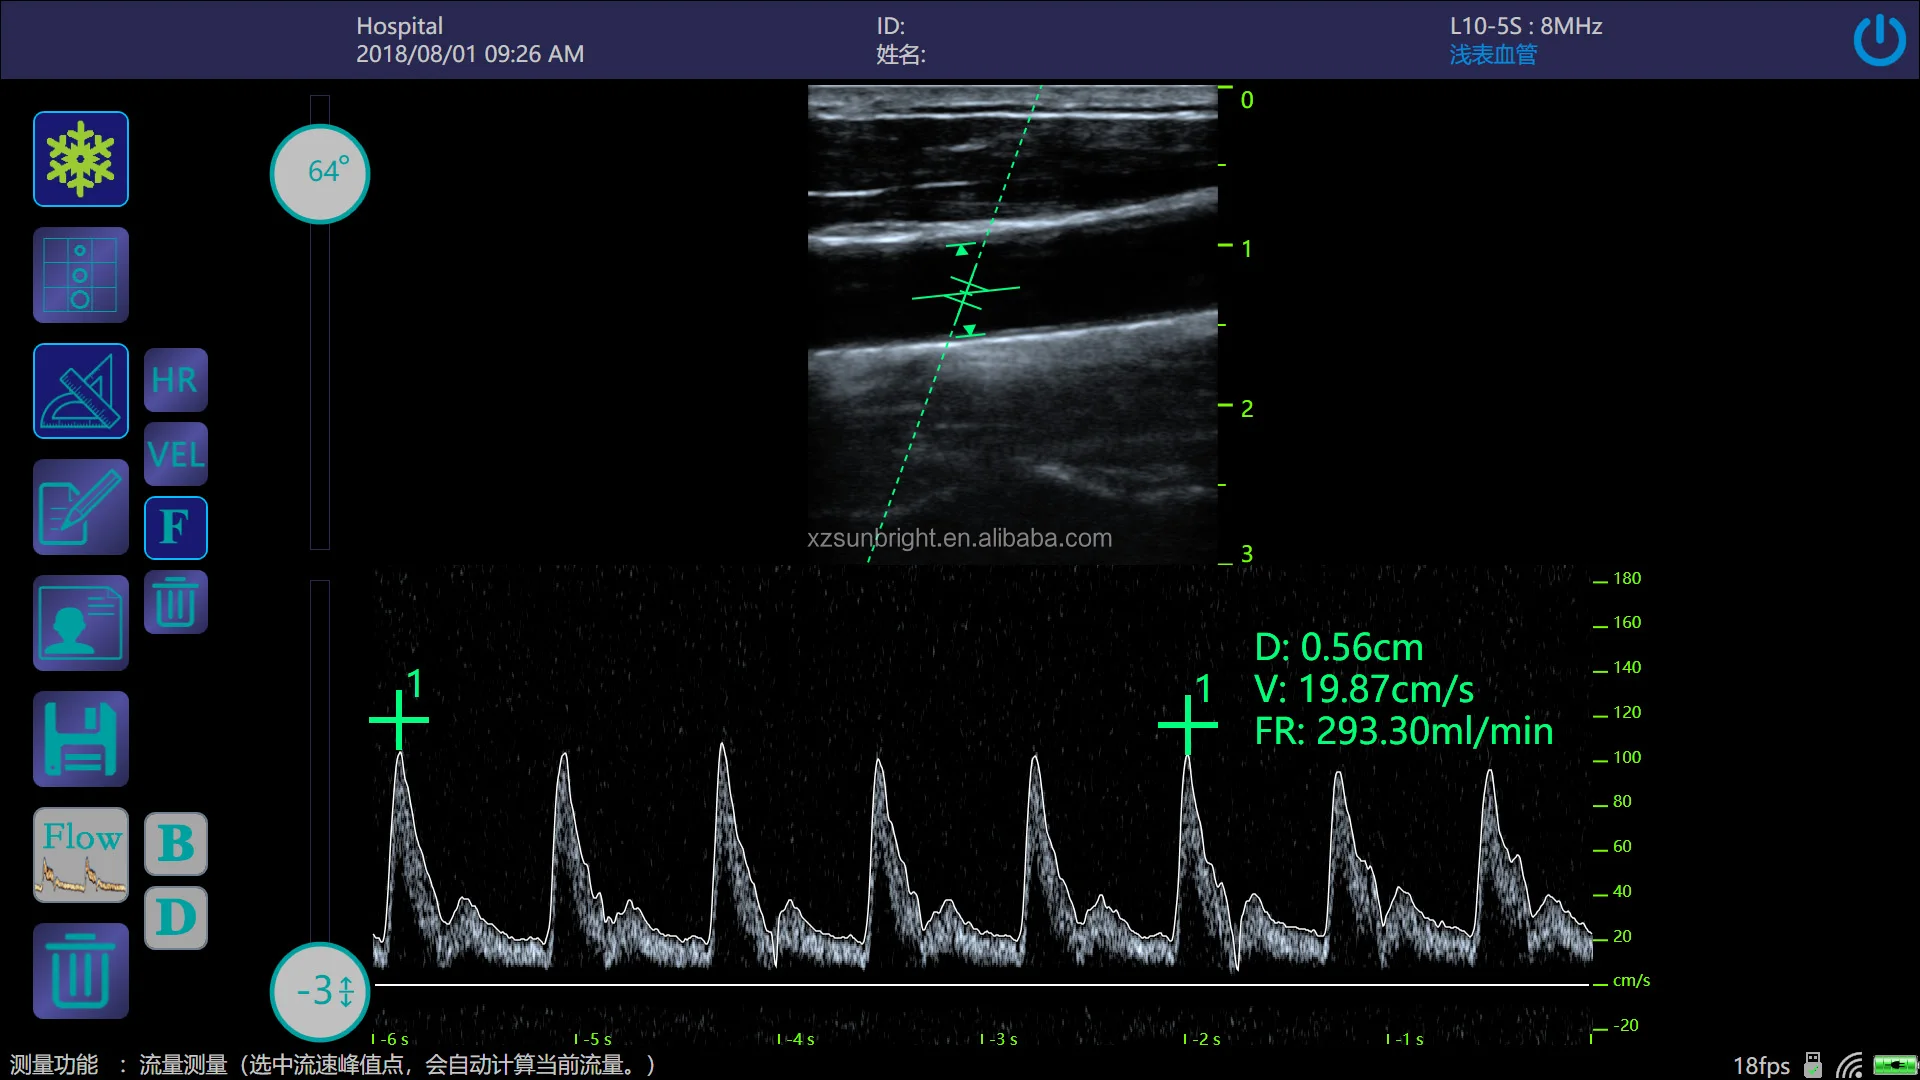Click the first peak marker cross
Viewport: 1920px width, 1080px height.
click(x=399, y=719)
